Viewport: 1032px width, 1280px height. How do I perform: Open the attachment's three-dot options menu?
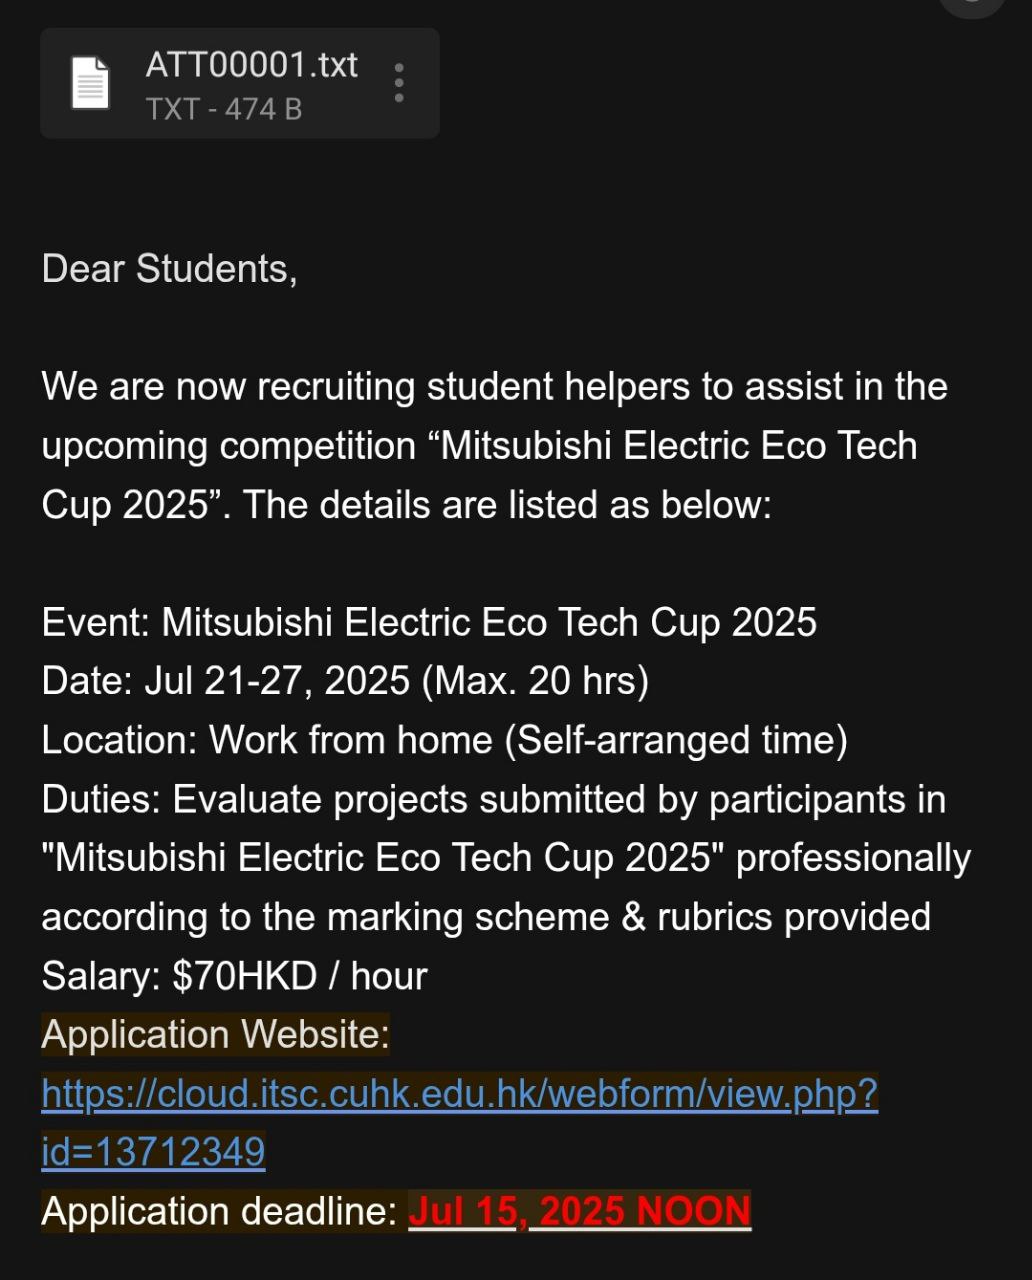(x=399, y=83)
